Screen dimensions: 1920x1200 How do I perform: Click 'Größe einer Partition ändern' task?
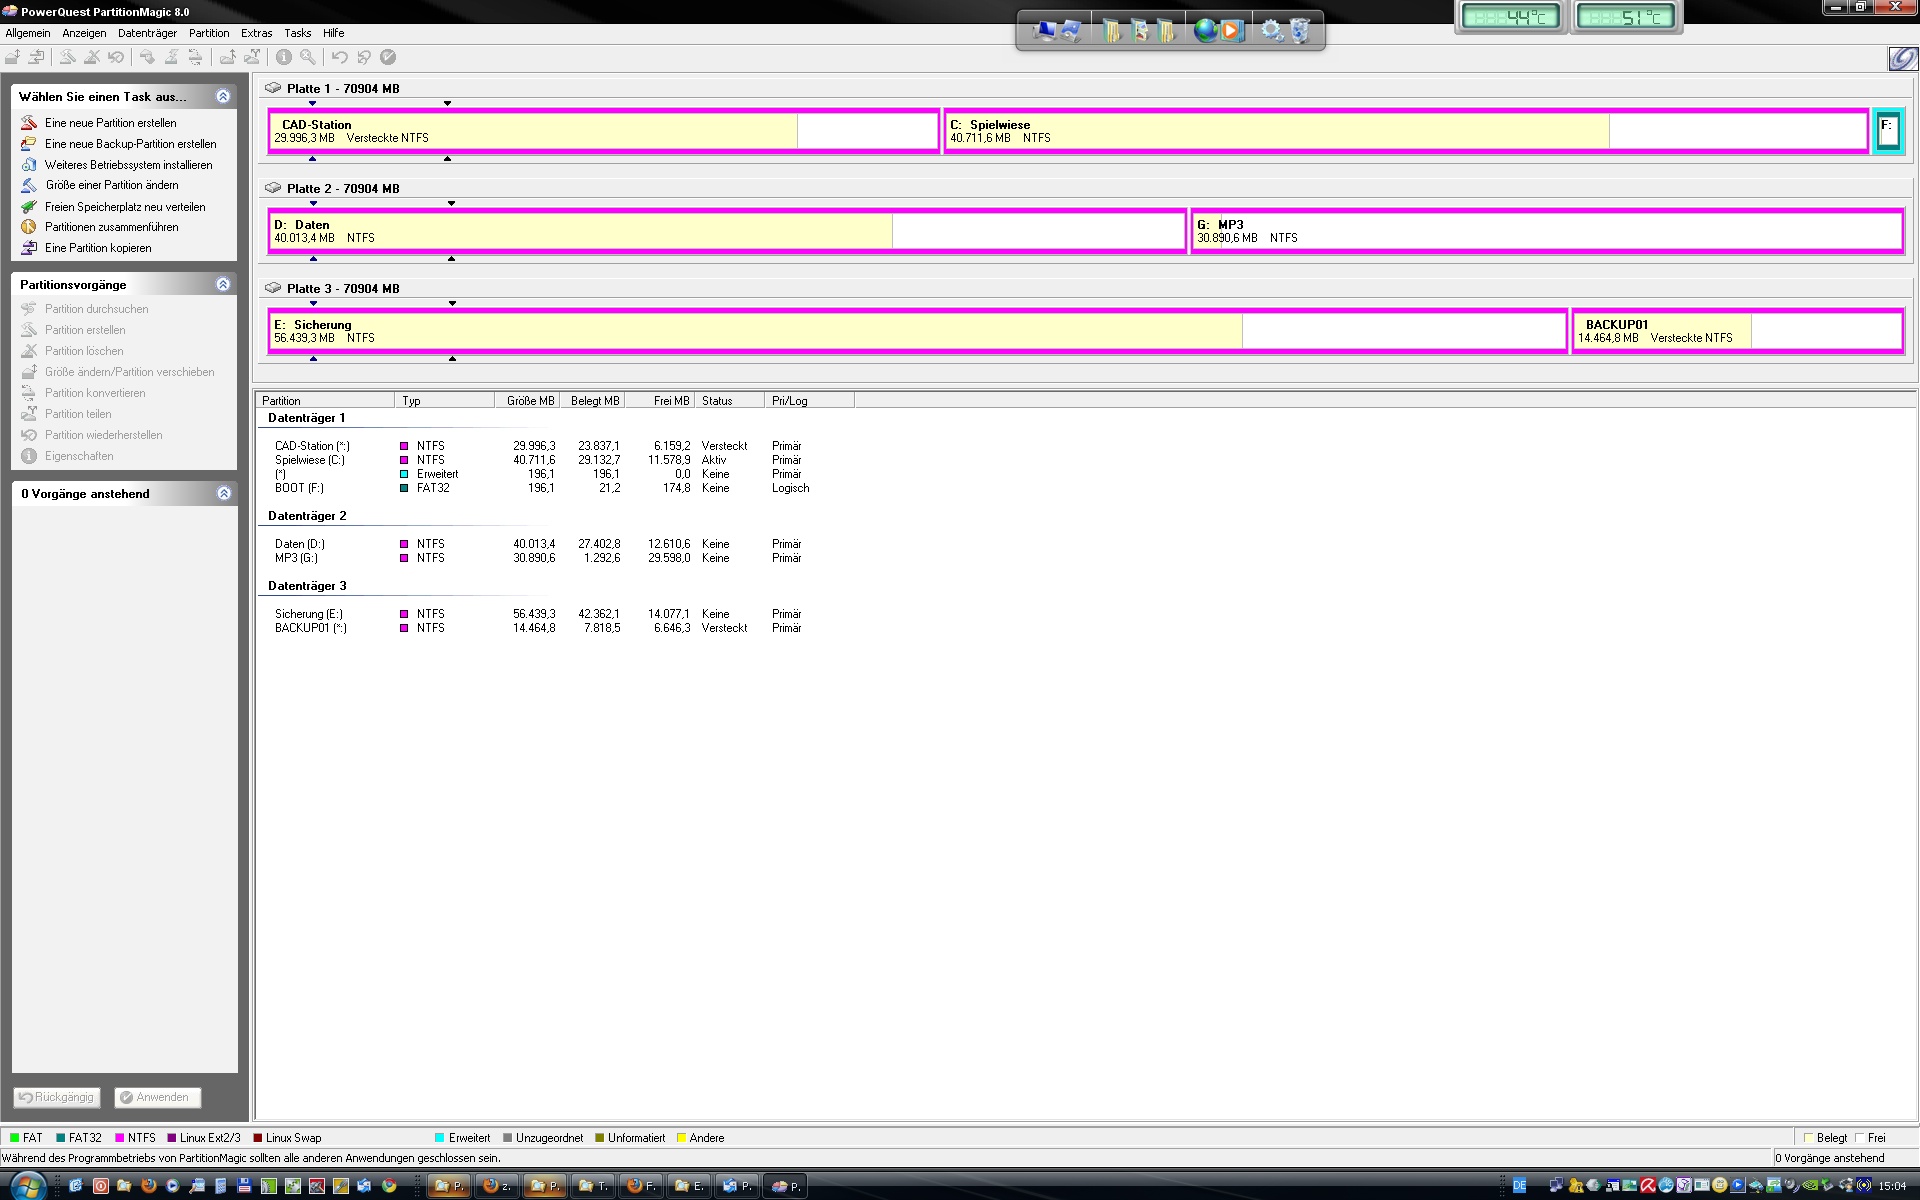click(x=112, y=185)
